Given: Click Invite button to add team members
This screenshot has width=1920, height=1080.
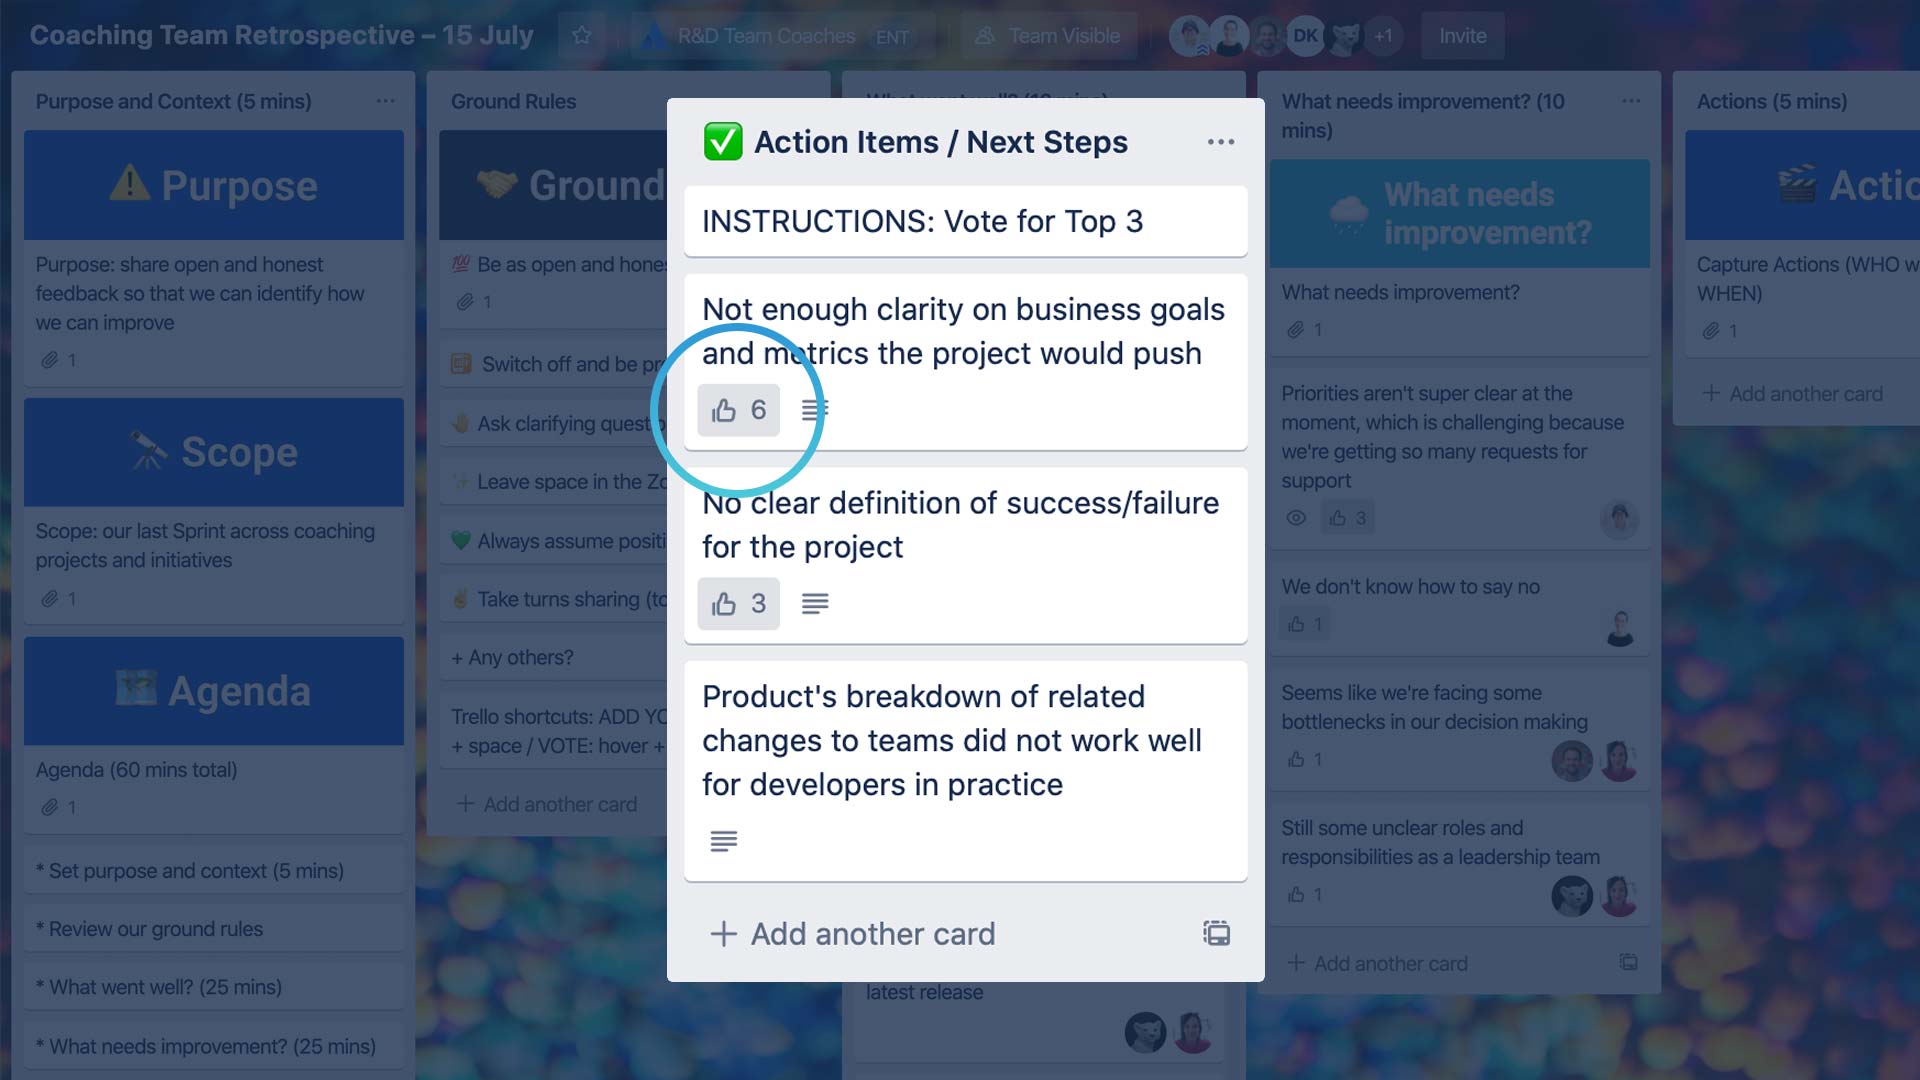Looking at the screenshot, I should (1460, 34).
